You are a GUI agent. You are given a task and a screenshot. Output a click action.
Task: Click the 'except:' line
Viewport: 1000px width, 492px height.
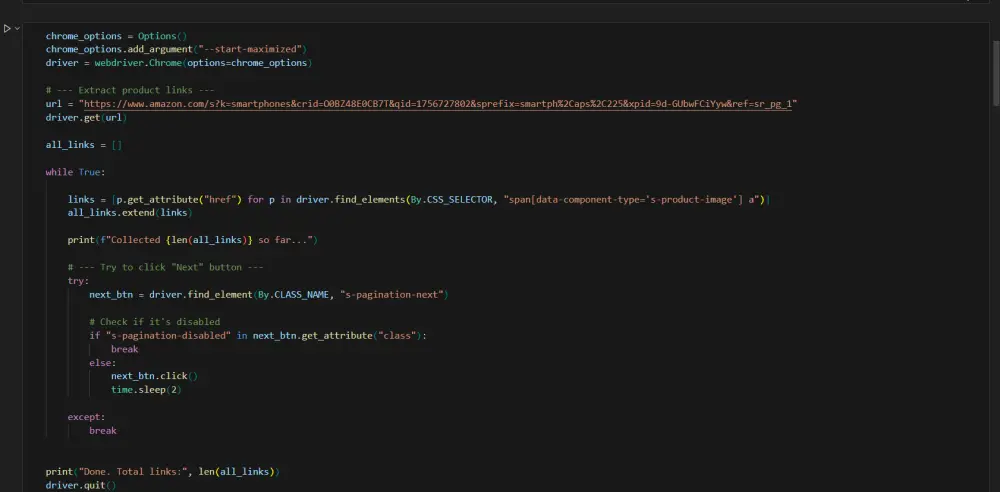86,417
